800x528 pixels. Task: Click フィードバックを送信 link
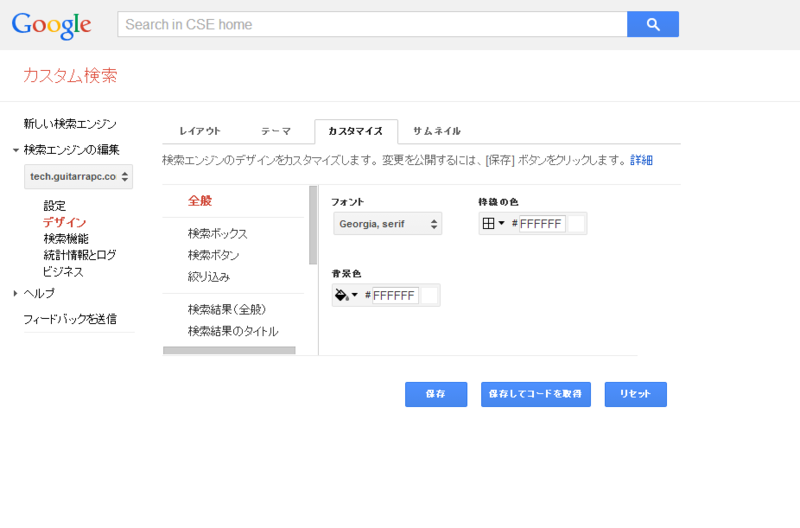click(x=70, y=319)
